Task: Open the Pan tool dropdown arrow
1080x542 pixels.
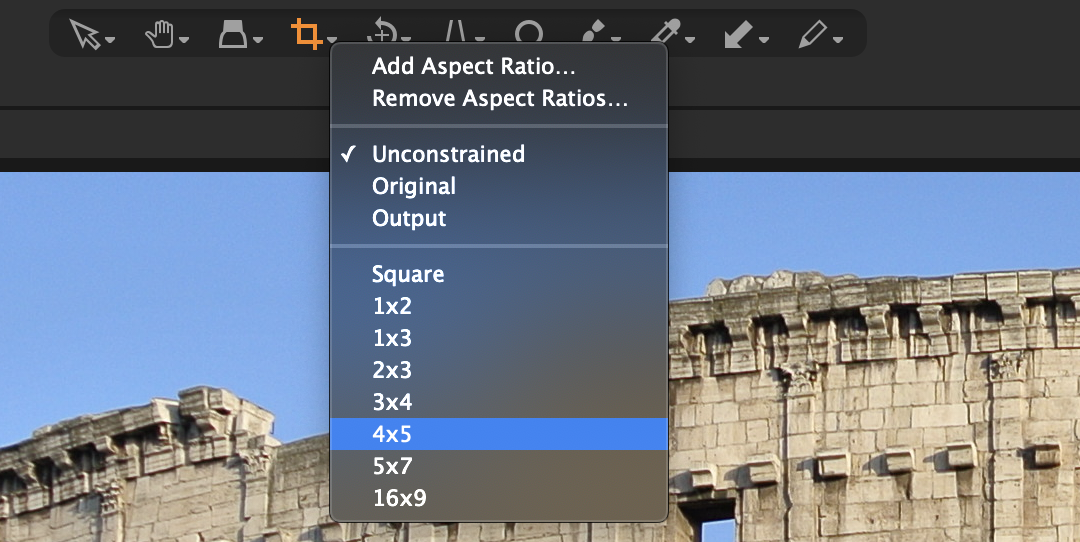Action: pos(184,40)
